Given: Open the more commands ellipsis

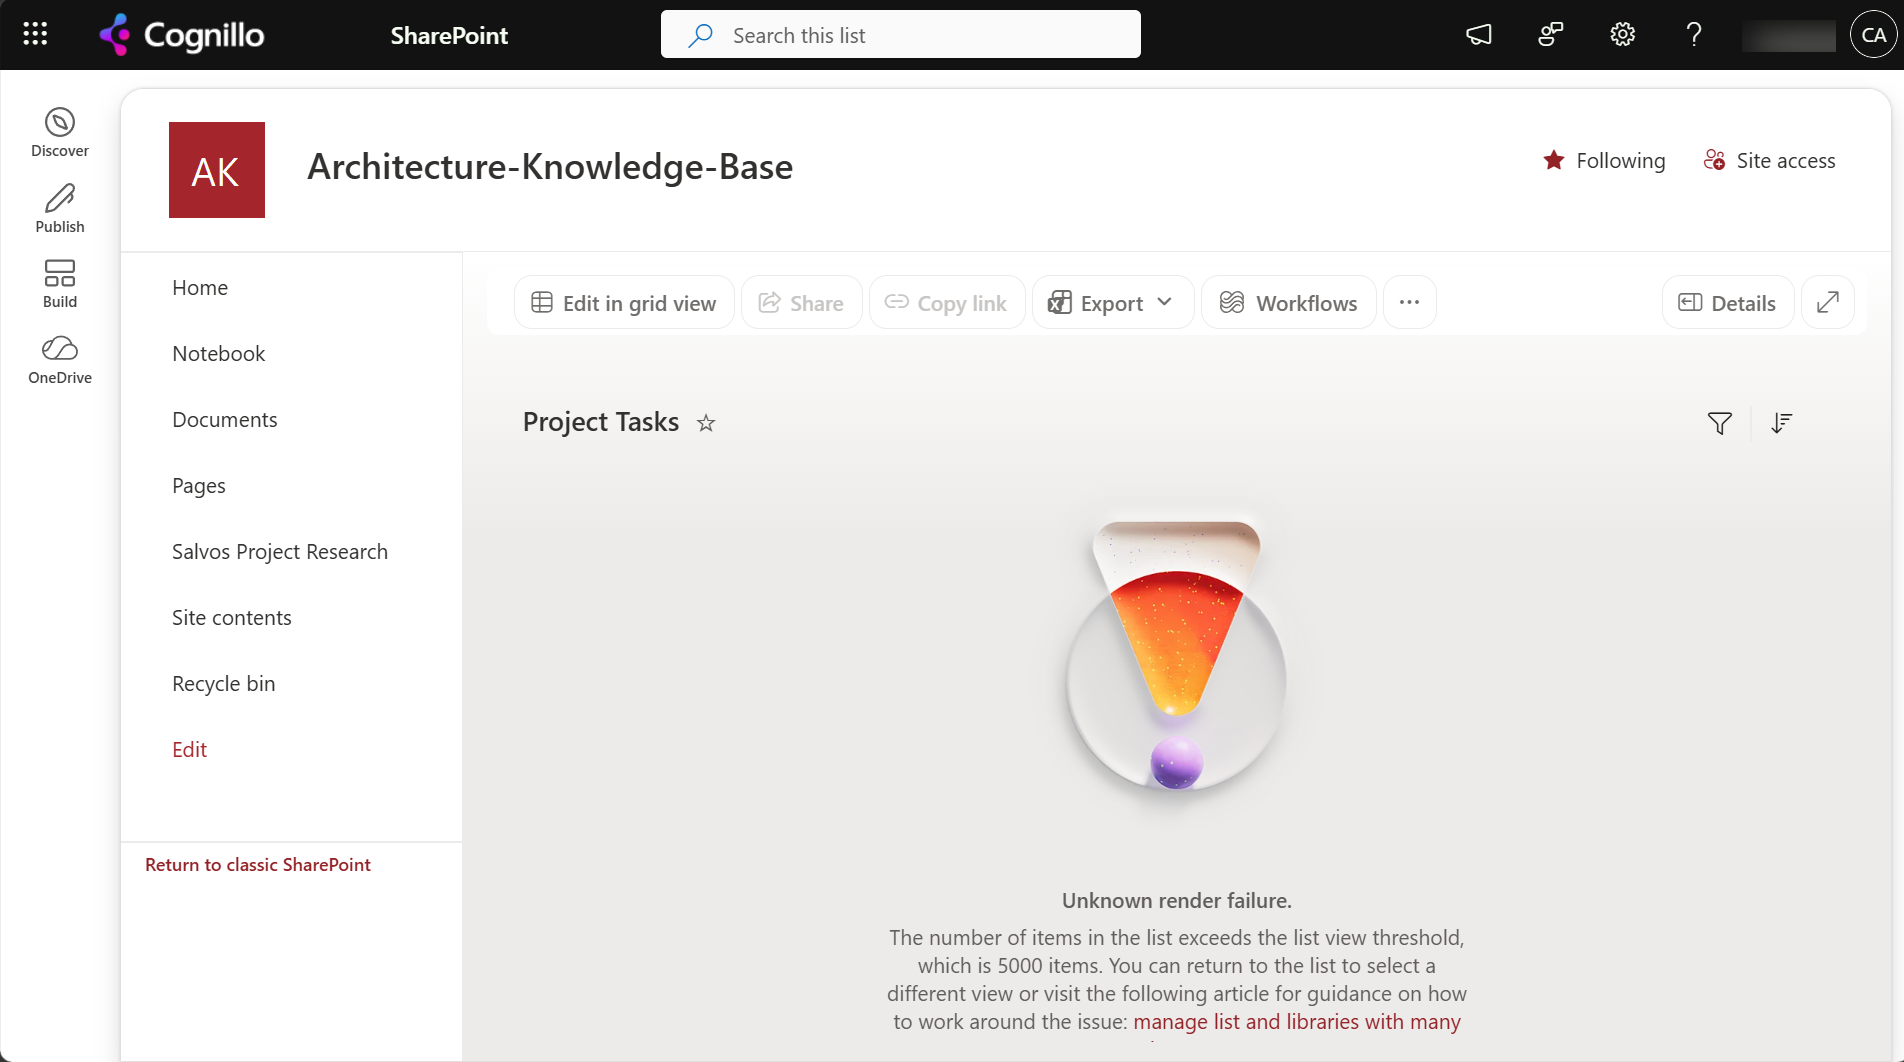Looking at the screenshot, I should click(1410, 302).
